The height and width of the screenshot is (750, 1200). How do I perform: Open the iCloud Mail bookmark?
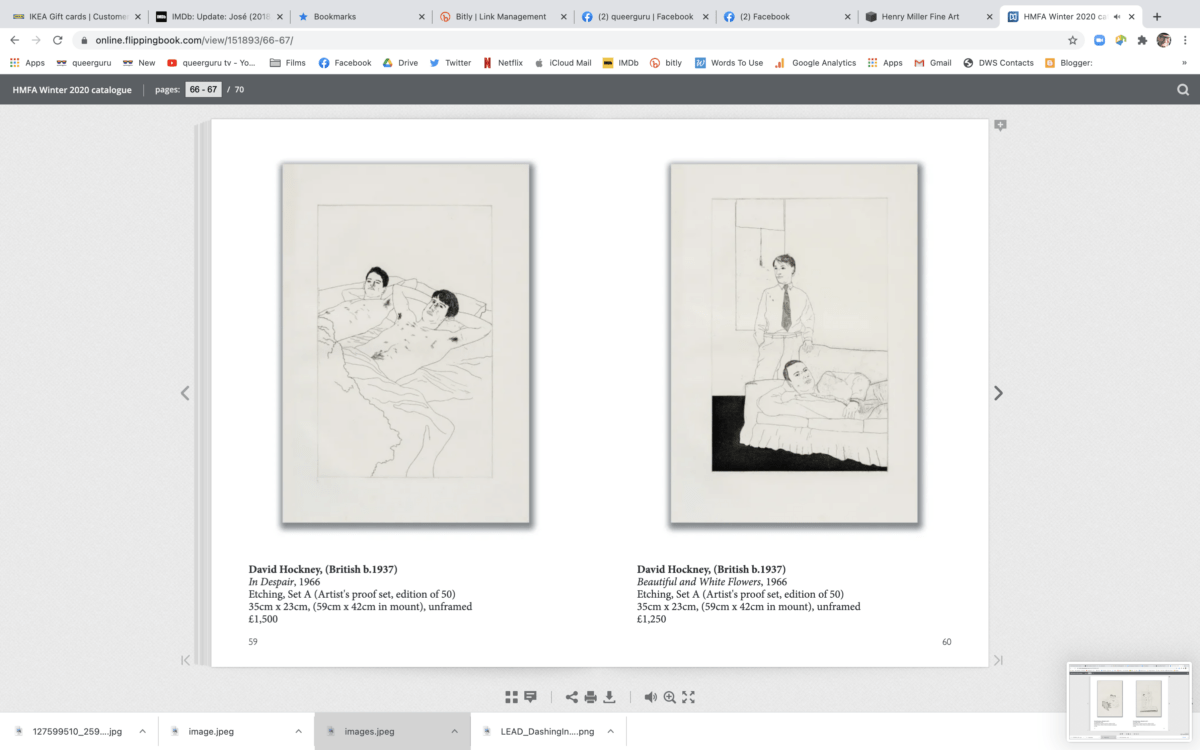coord(563,62)
